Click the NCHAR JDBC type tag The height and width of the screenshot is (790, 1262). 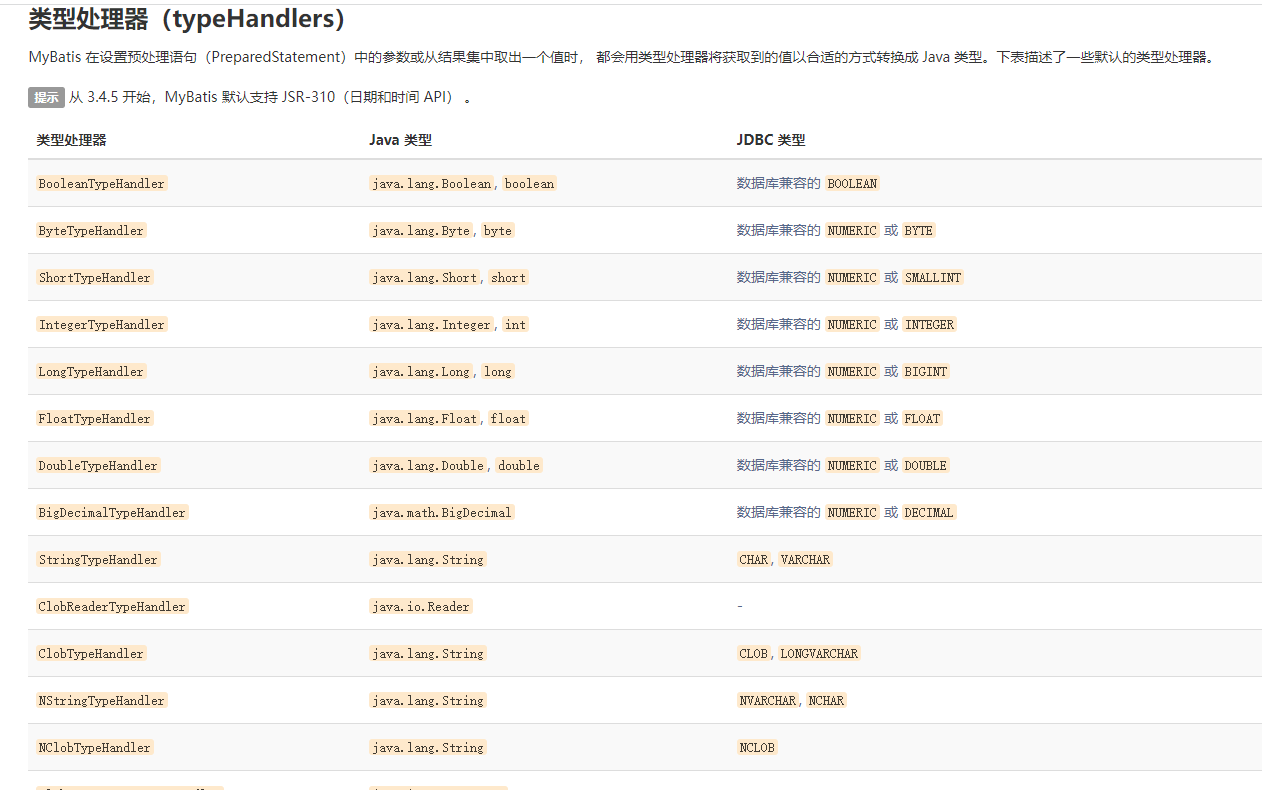click(x=827, y=700)
